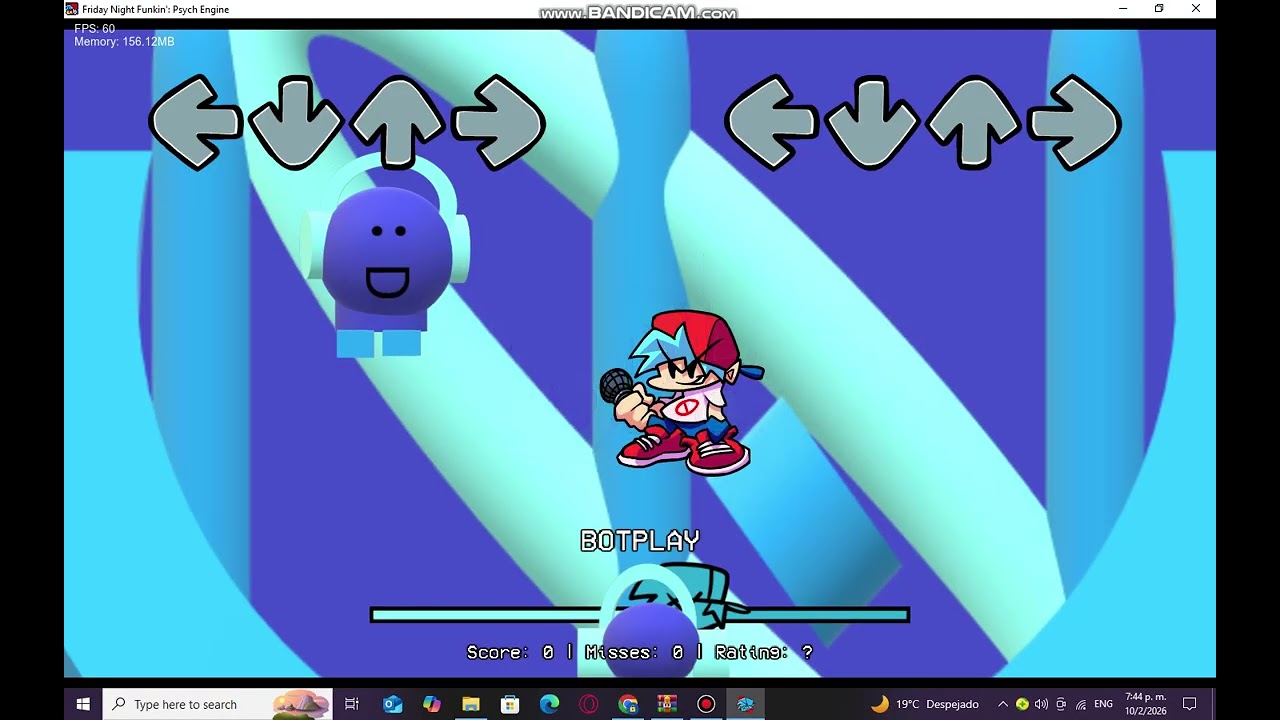Open the Copilot app in the taskbar
1280x720 pixels.
tap(431, 704)
